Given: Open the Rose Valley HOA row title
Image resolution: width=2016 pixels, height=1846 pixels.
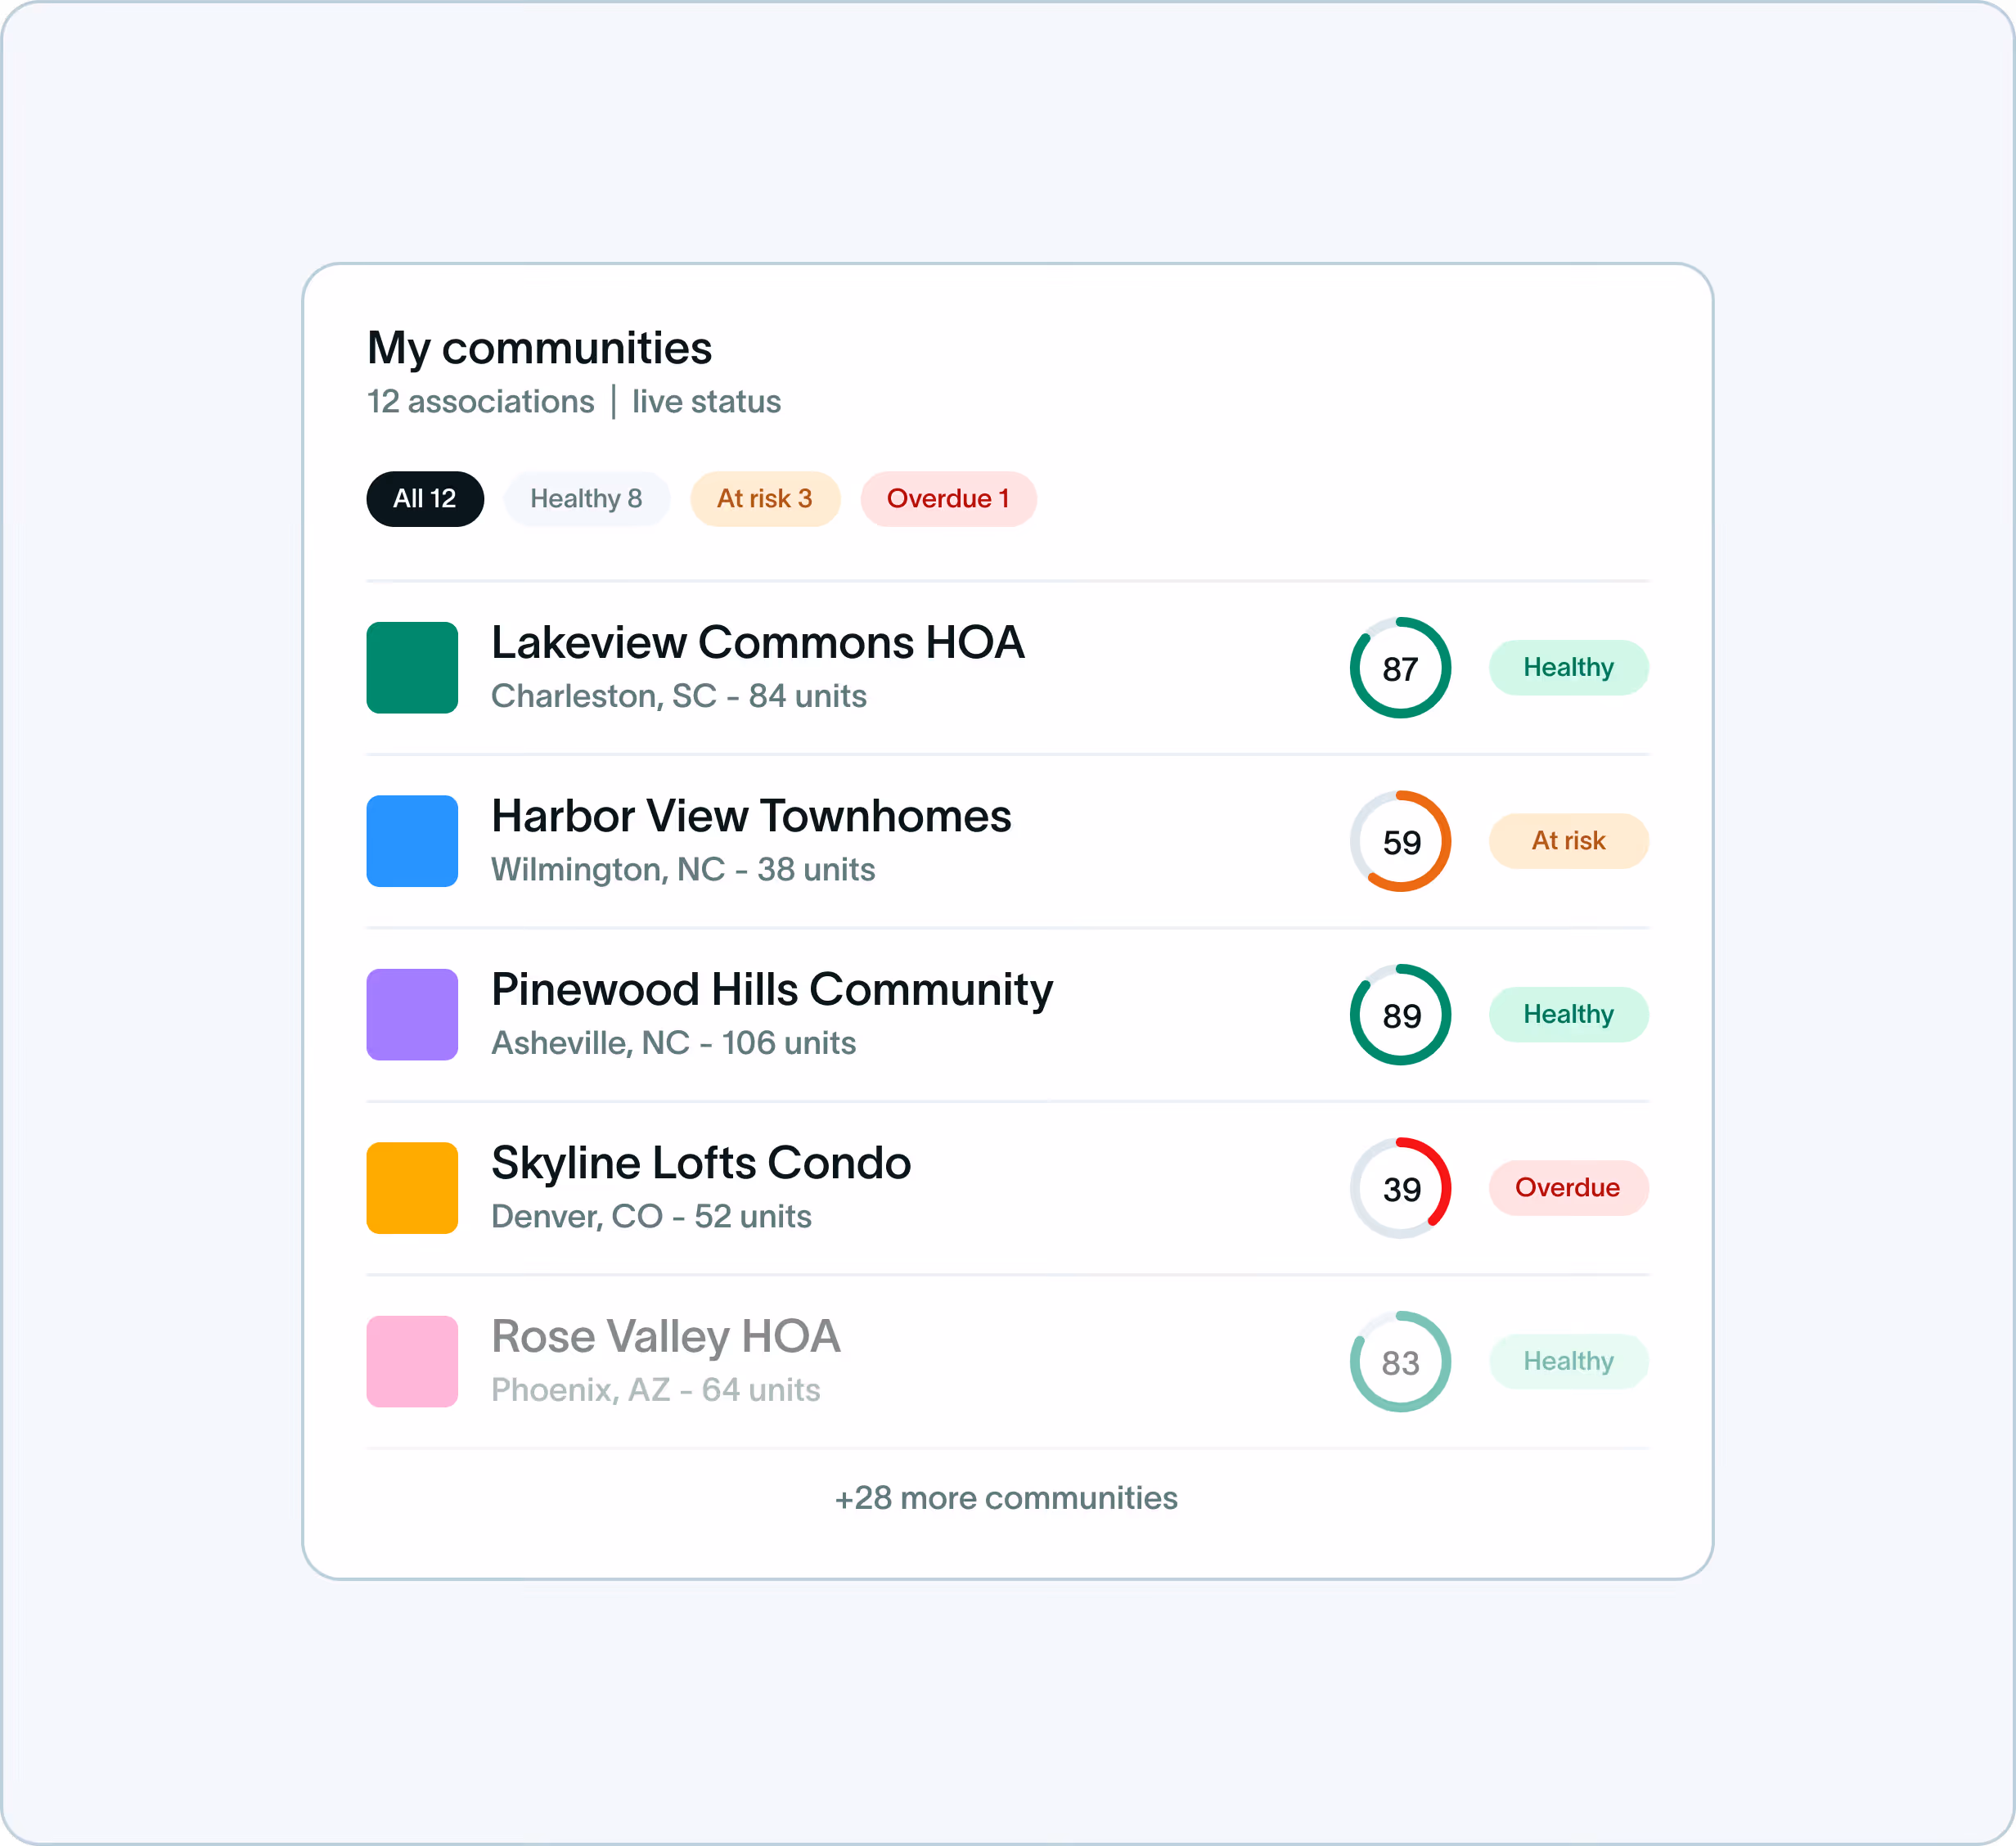Looking at the screenshot, I should click(665, 1336).
